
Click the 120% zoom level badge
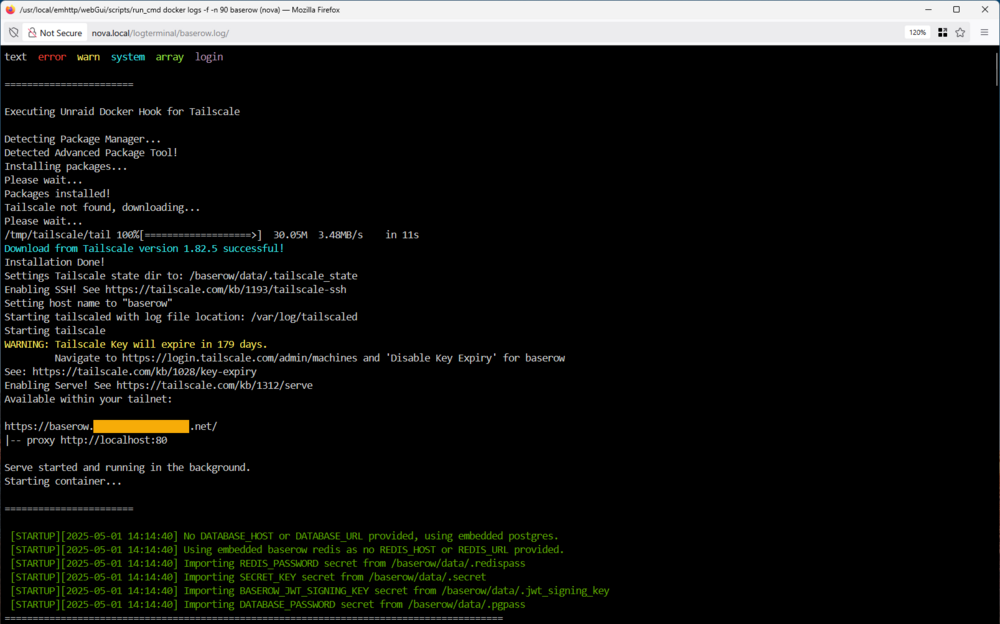tap(917, 33)
